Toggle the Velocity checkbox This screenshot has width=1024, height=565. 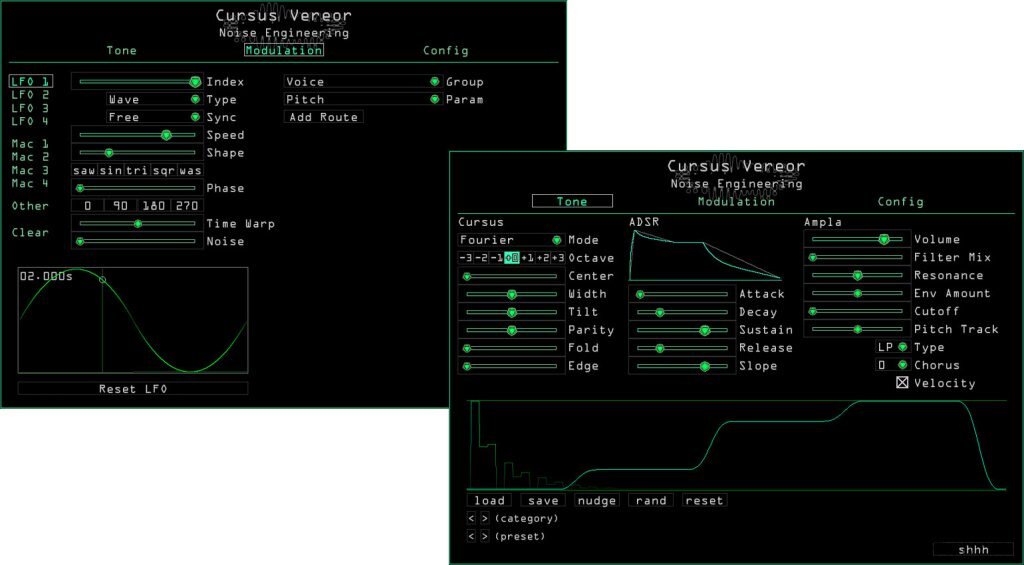point(903,383)
